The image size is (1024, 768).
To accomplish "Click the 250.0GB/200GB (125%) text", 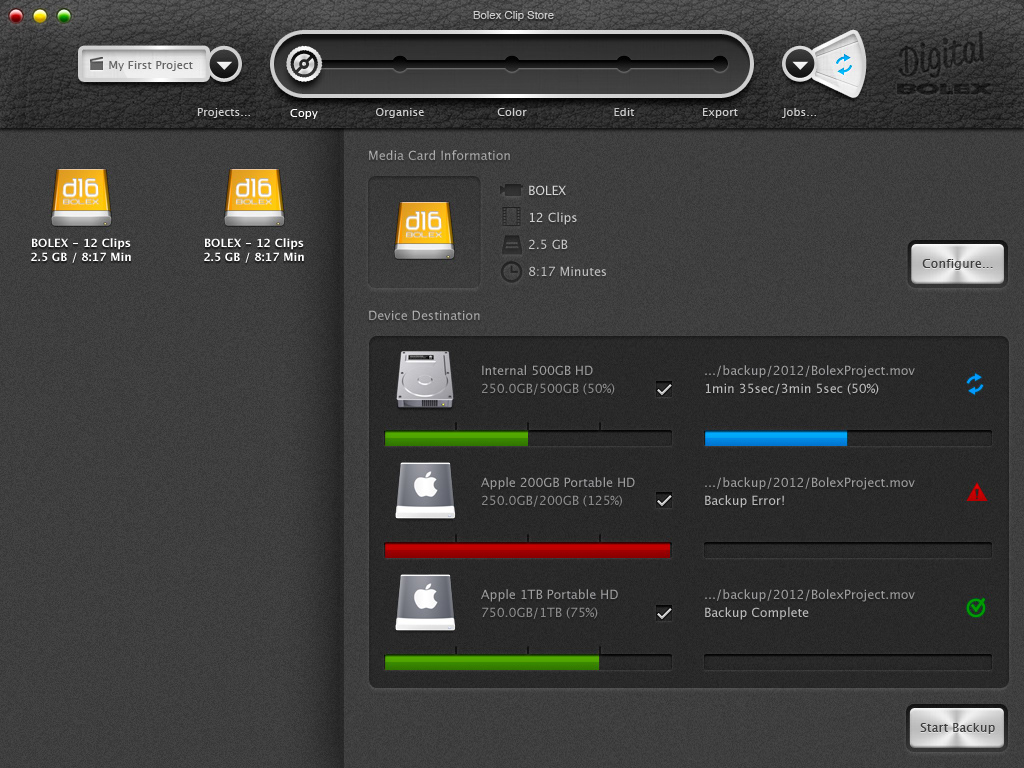I will [551, 501].
